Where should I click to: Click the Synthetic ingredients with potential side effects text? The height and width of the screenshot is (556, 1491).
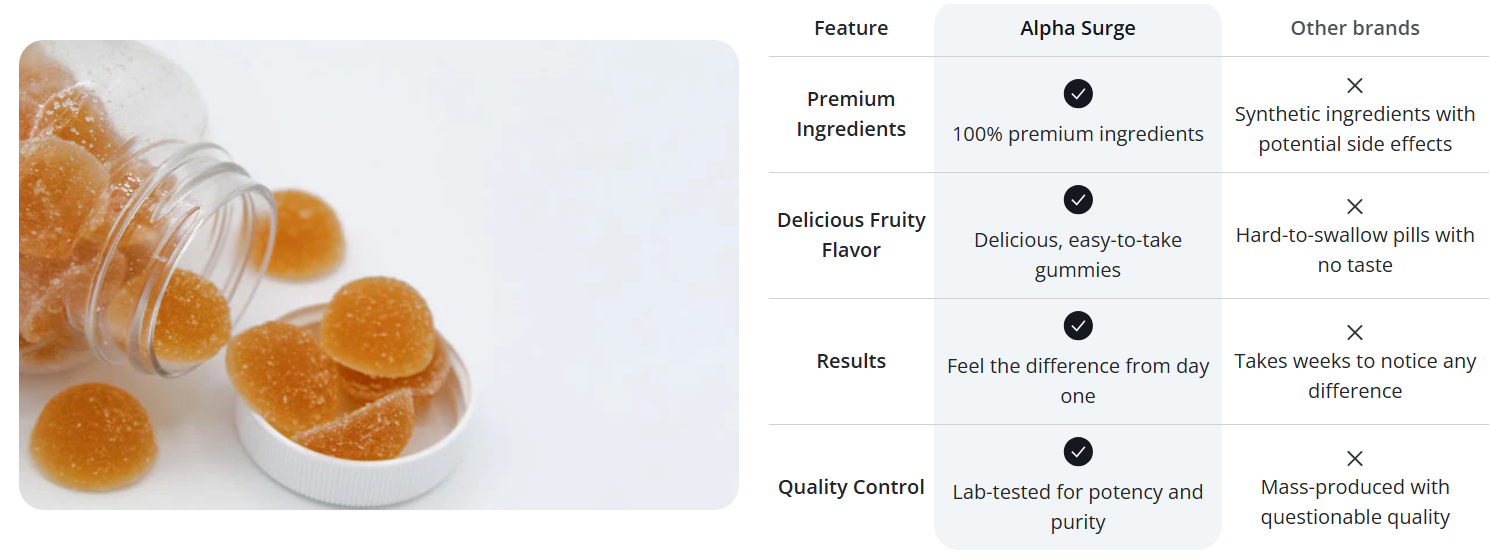coord(1355,129)
